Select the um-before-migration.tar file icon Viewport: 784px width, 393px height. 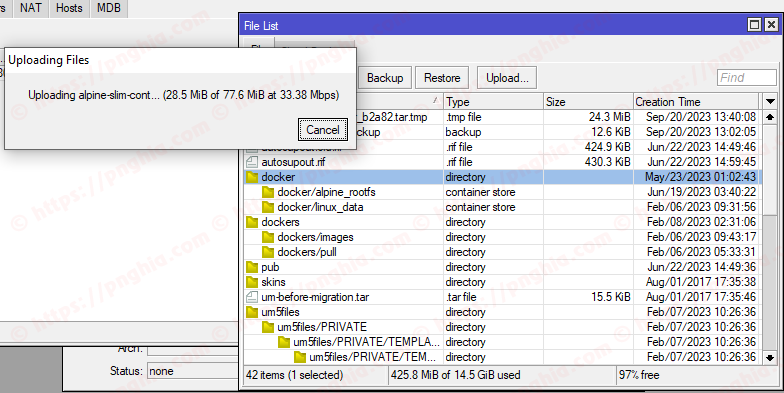click(252, 297)
